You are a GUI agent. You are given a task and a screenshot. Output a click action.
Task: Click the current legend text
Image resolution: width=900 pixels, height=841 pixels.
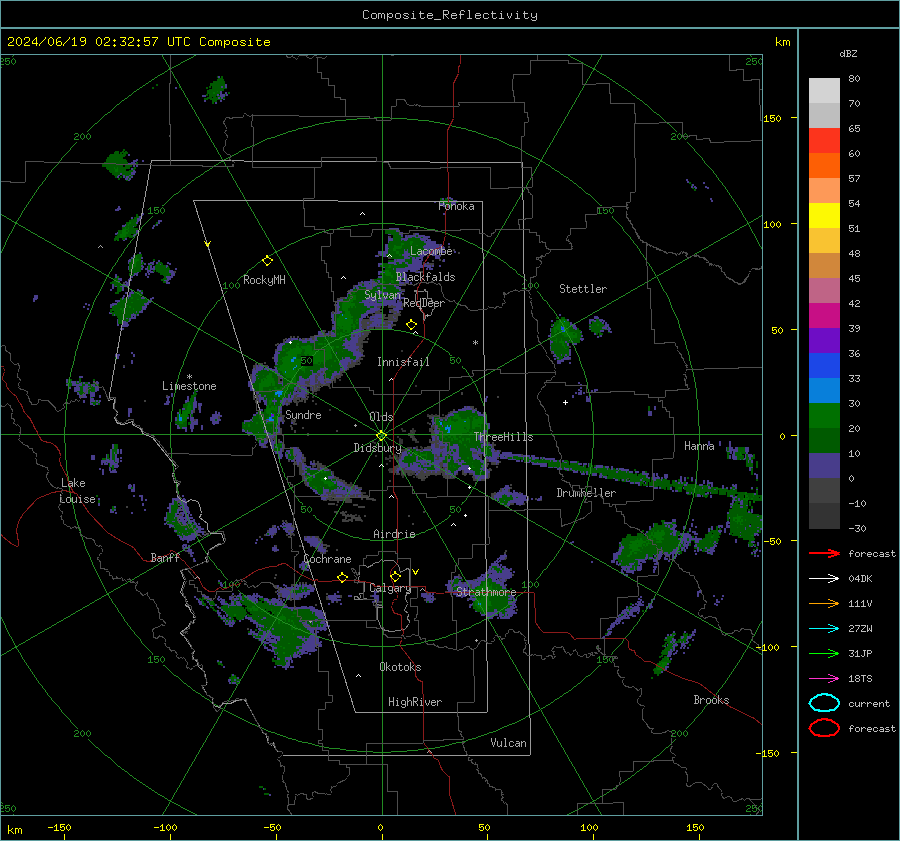coord(869,703)
